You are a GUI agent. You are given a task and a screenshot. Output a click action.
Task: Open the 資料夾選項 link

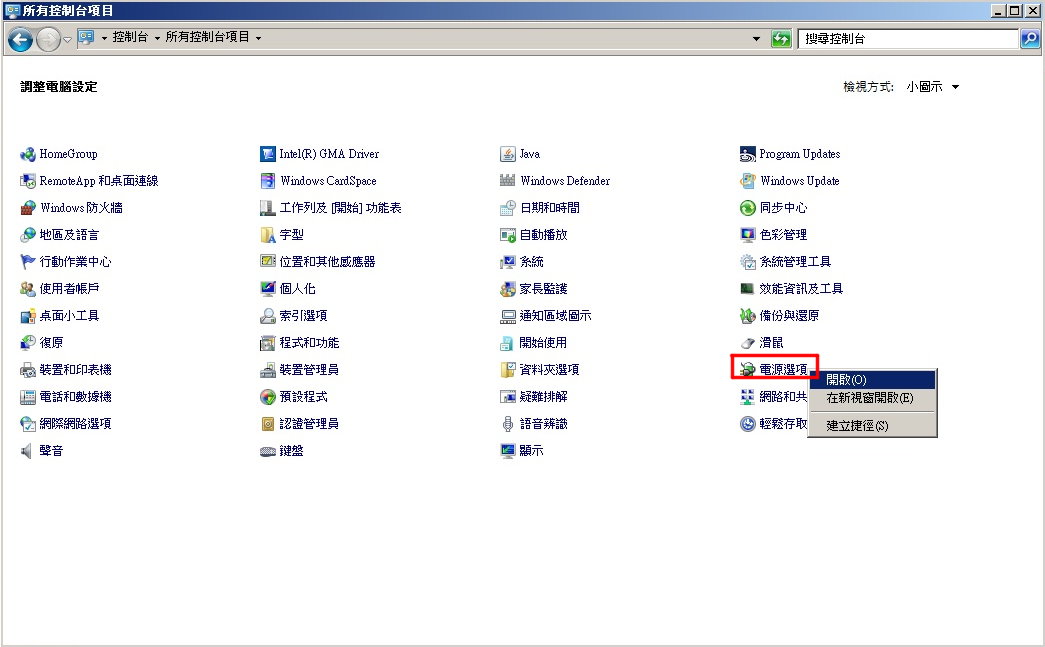549,370
